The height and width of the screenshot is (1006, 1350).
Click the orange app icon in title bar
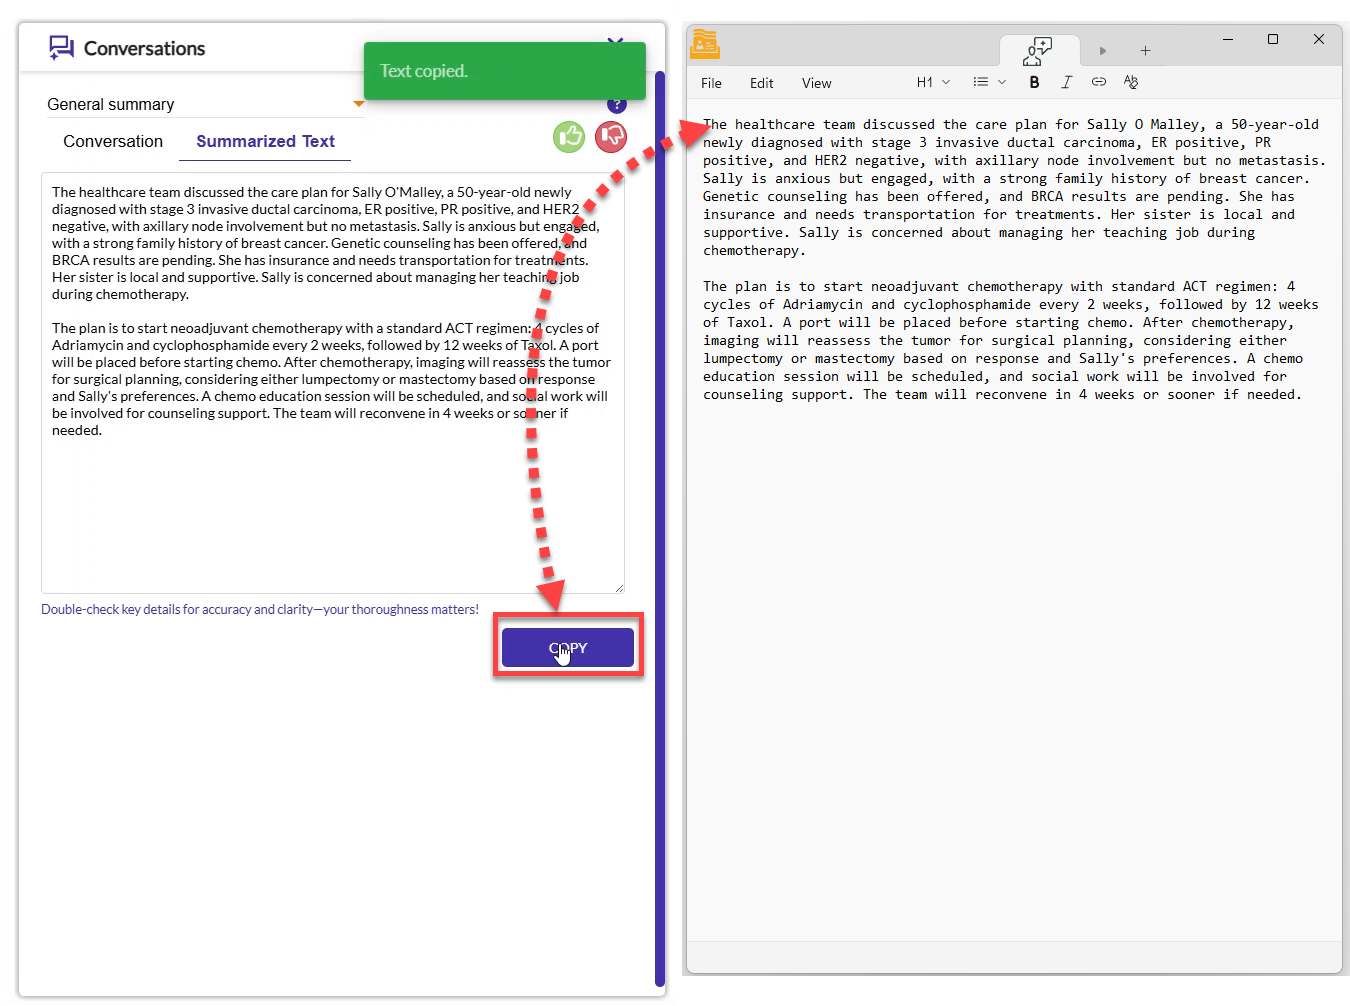tap(704, 44)
